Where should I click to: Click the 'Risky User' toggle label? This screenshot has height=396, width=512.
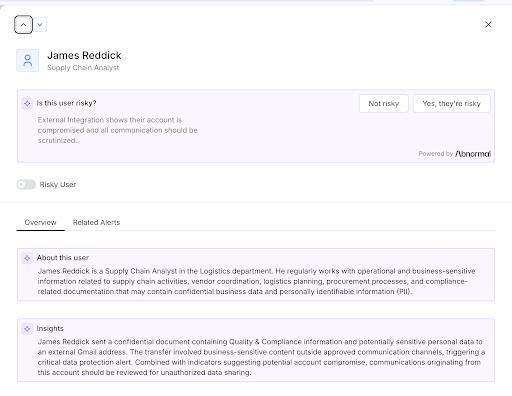click(58, 184)
